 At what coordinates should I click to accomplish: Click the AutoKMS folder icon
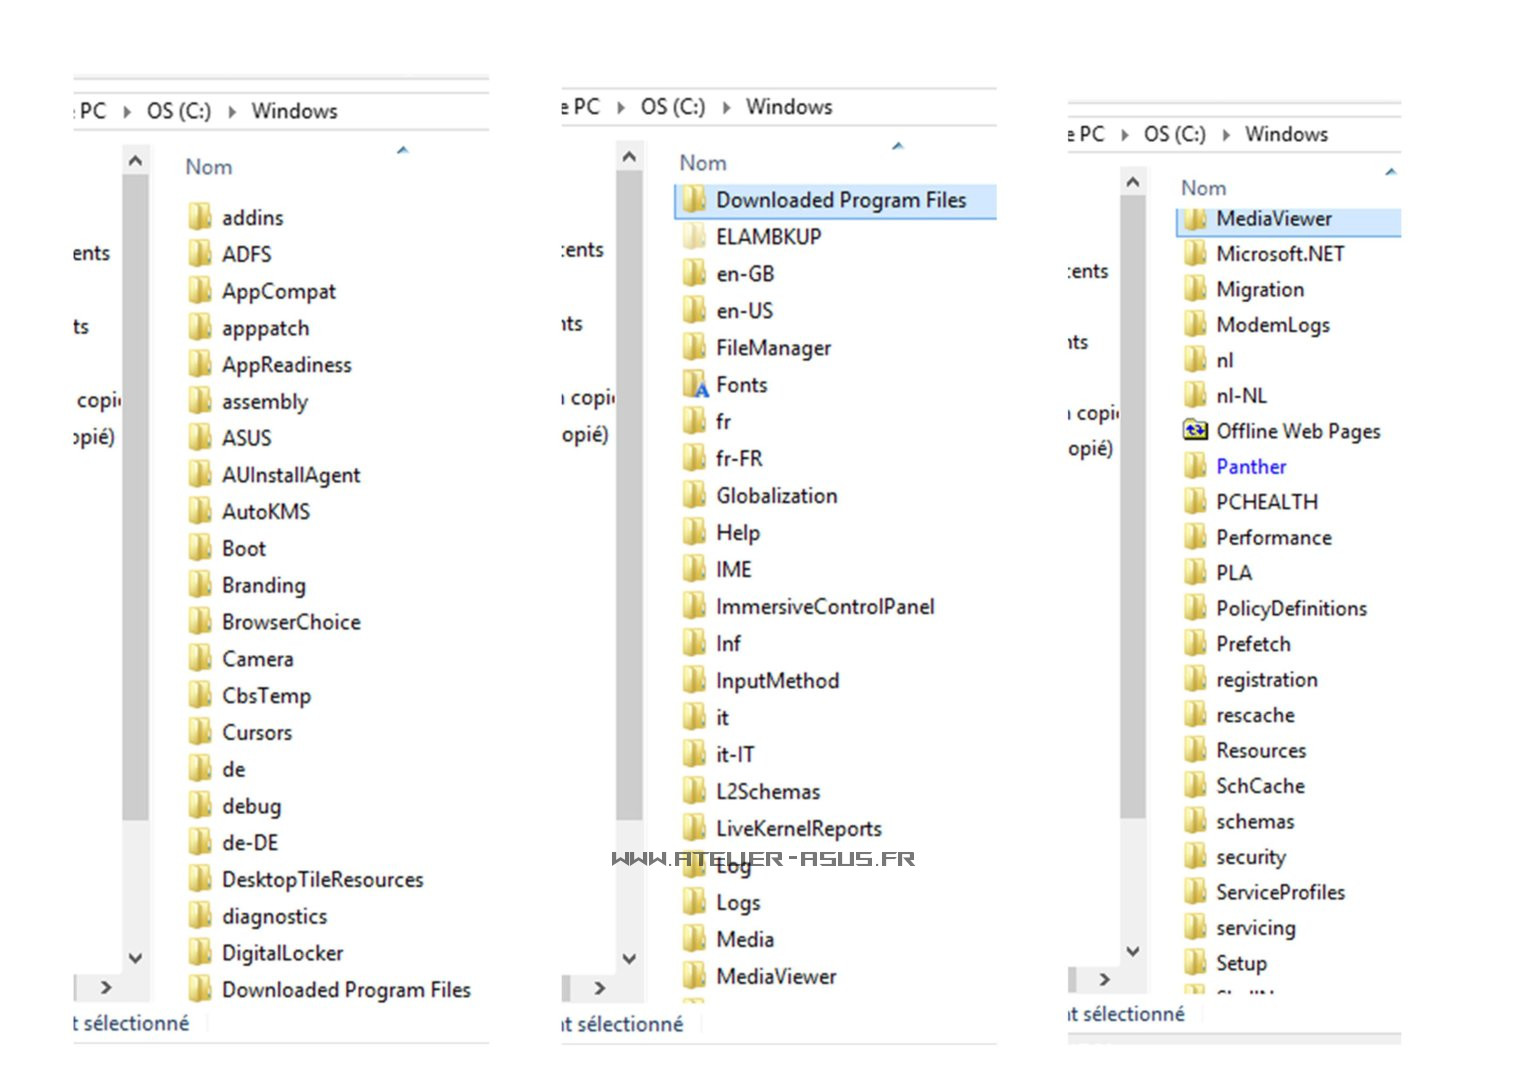click(x=201, y=512)
